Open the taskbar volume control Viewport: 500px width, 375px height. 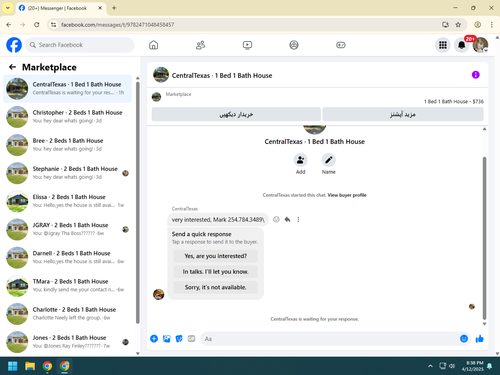pyautogui.click(x=452, y=366)
